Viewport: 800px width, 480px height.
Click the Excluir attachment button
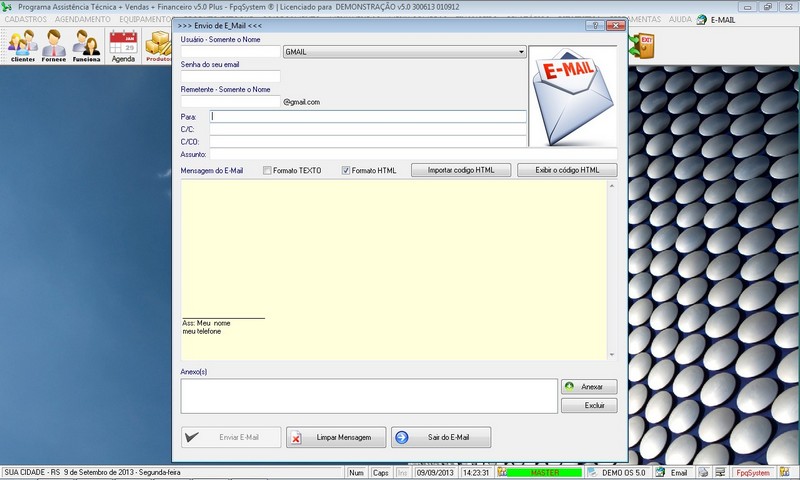pyautogui.click(x=589, y=406)
